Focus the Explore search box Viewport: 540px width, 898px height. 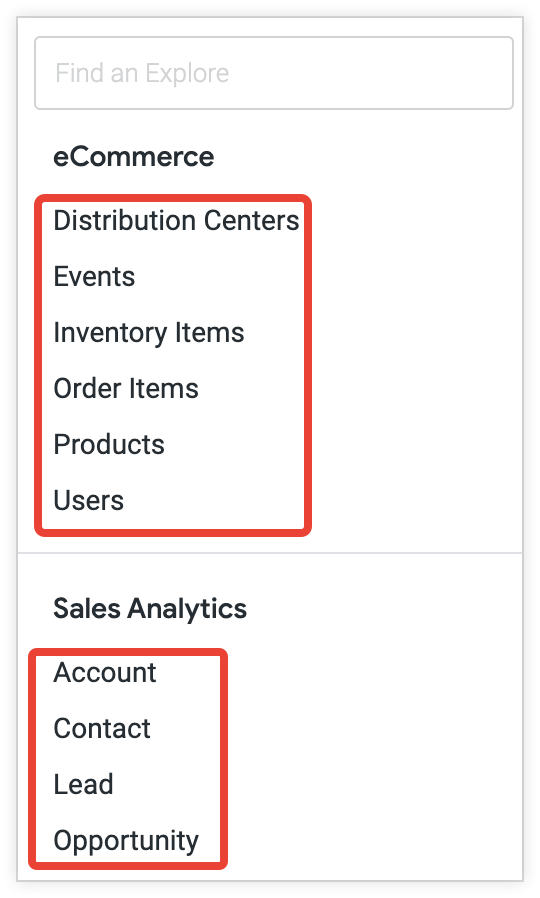[x=274, y=73]
